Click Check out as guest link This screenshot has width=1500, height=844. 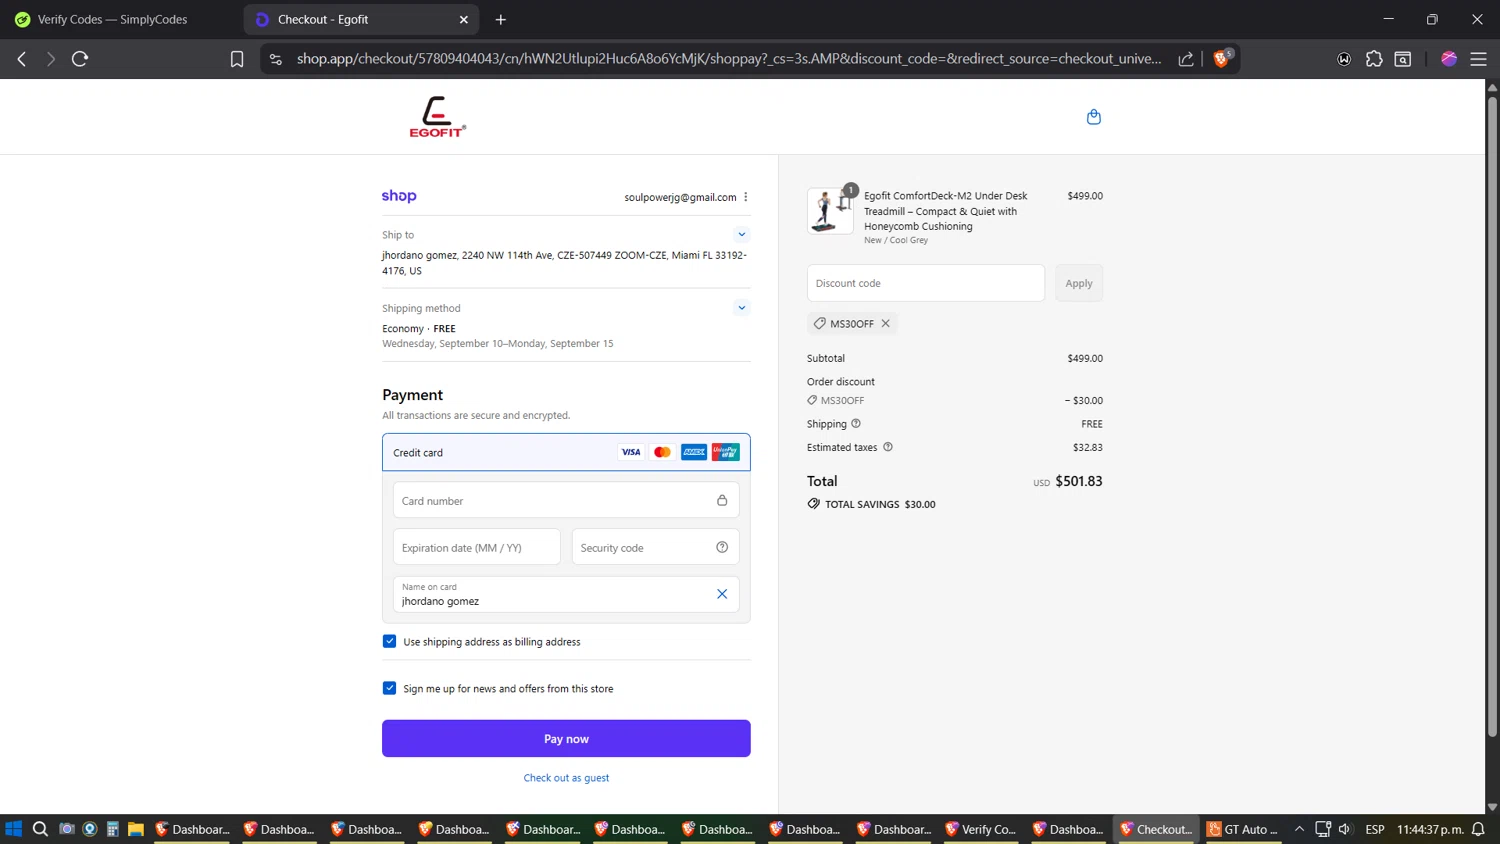tap(566, 777)
